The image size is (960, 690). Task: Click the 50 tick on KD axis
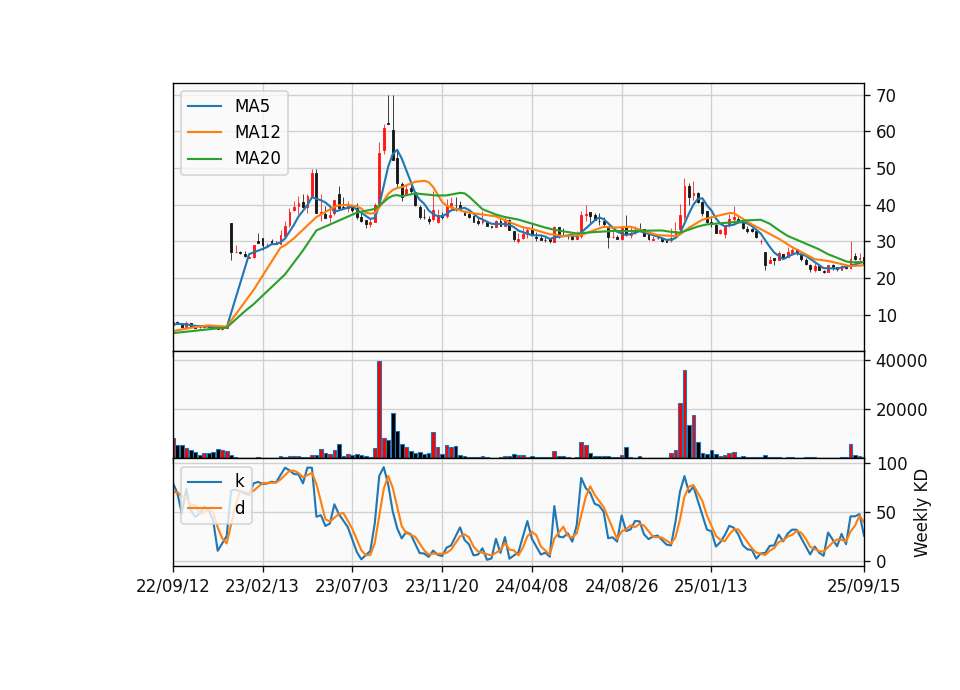886,512
